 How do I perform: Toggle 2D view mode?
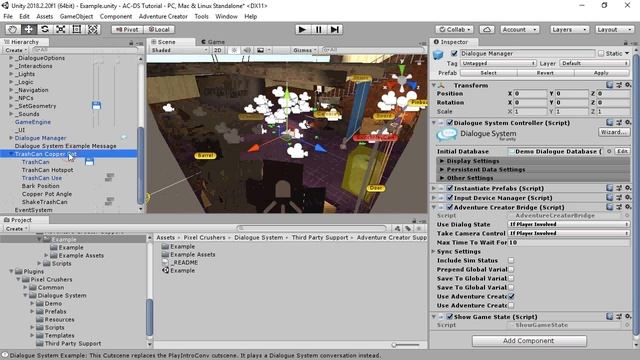218,50
